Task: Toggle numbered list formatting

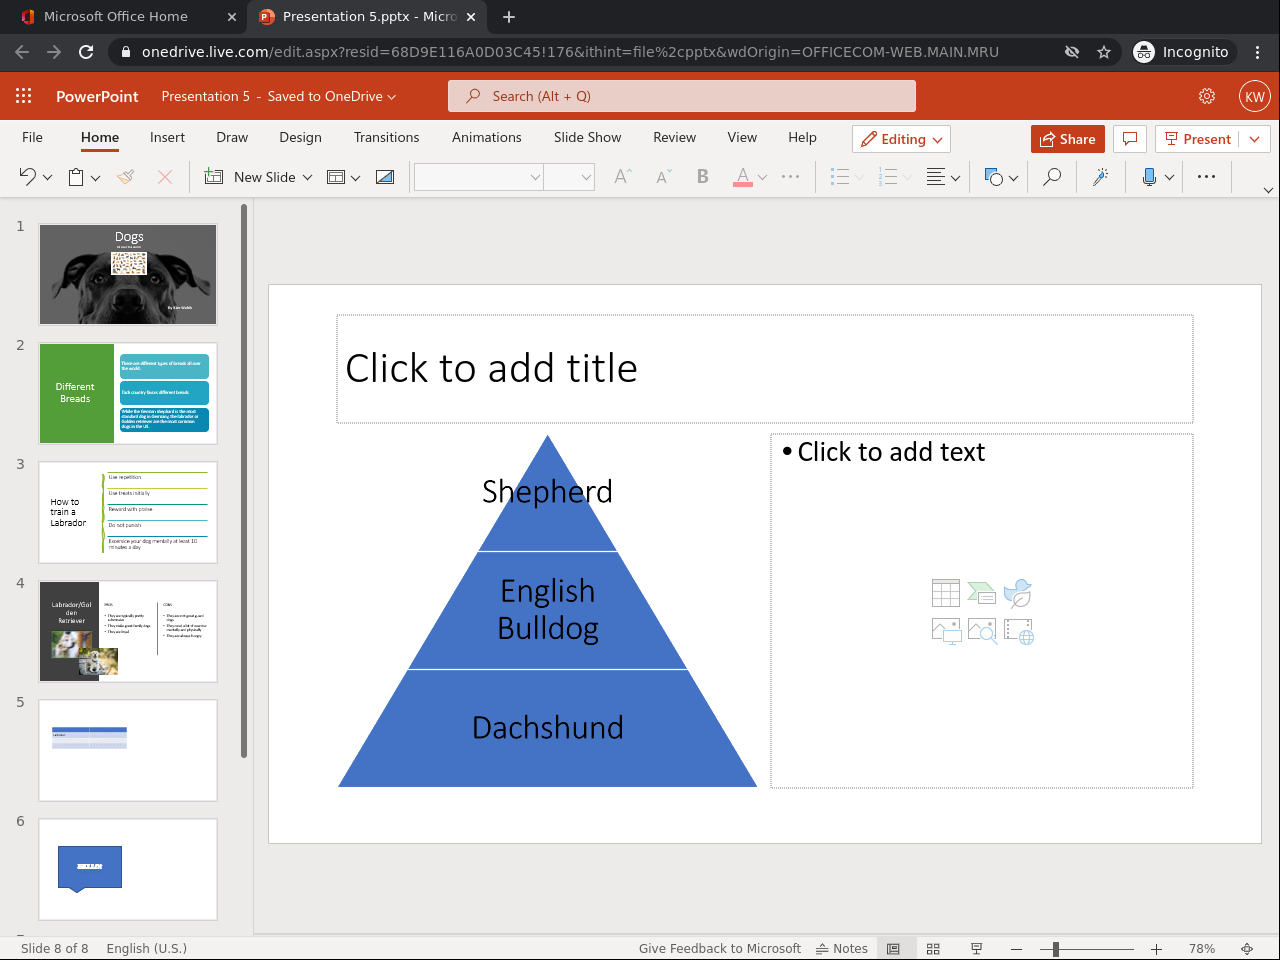Action: point(888,177)
